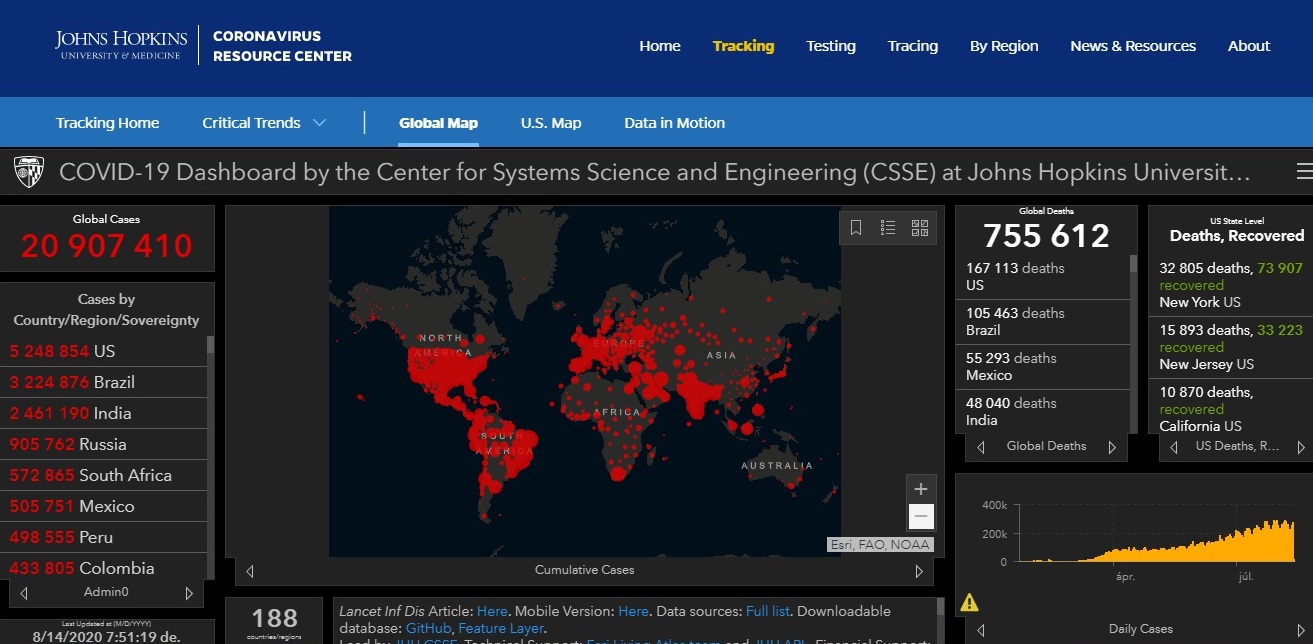The width and height of the screenshot is (1313, 644).
Task: Click left arrow beside Global Deaths
Action: tap(981, 447)
